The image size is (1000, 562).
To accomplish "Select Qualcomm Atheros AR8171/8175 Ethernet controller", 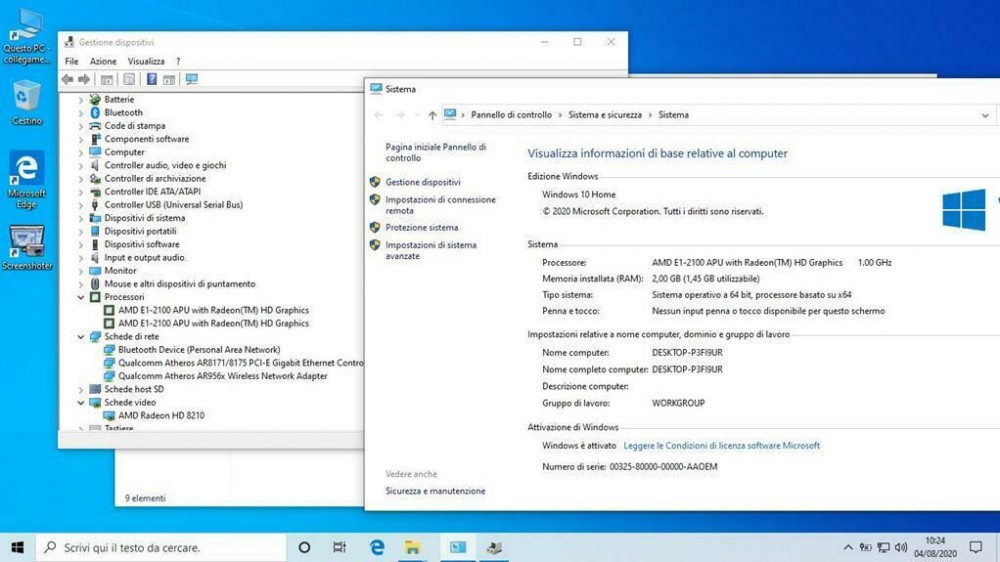I will (240, 362).
